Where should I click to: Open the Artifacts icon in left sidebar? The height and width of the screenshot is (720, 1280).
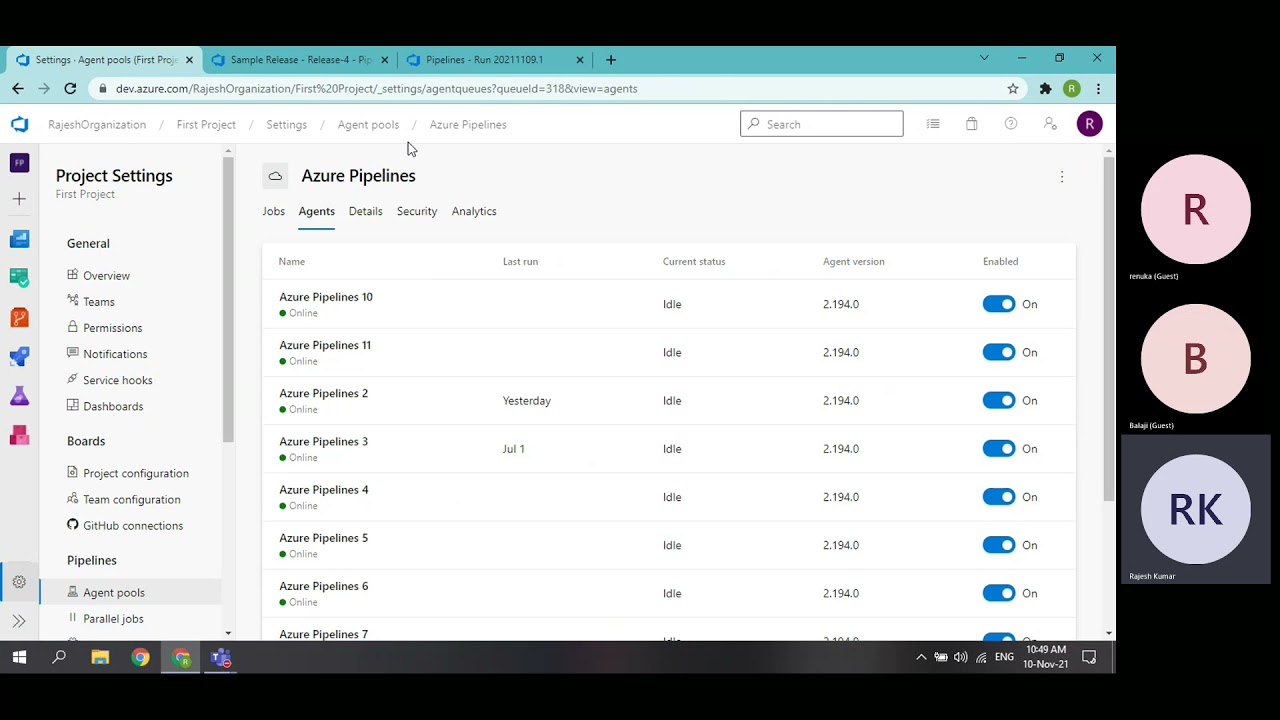point(19,435)
